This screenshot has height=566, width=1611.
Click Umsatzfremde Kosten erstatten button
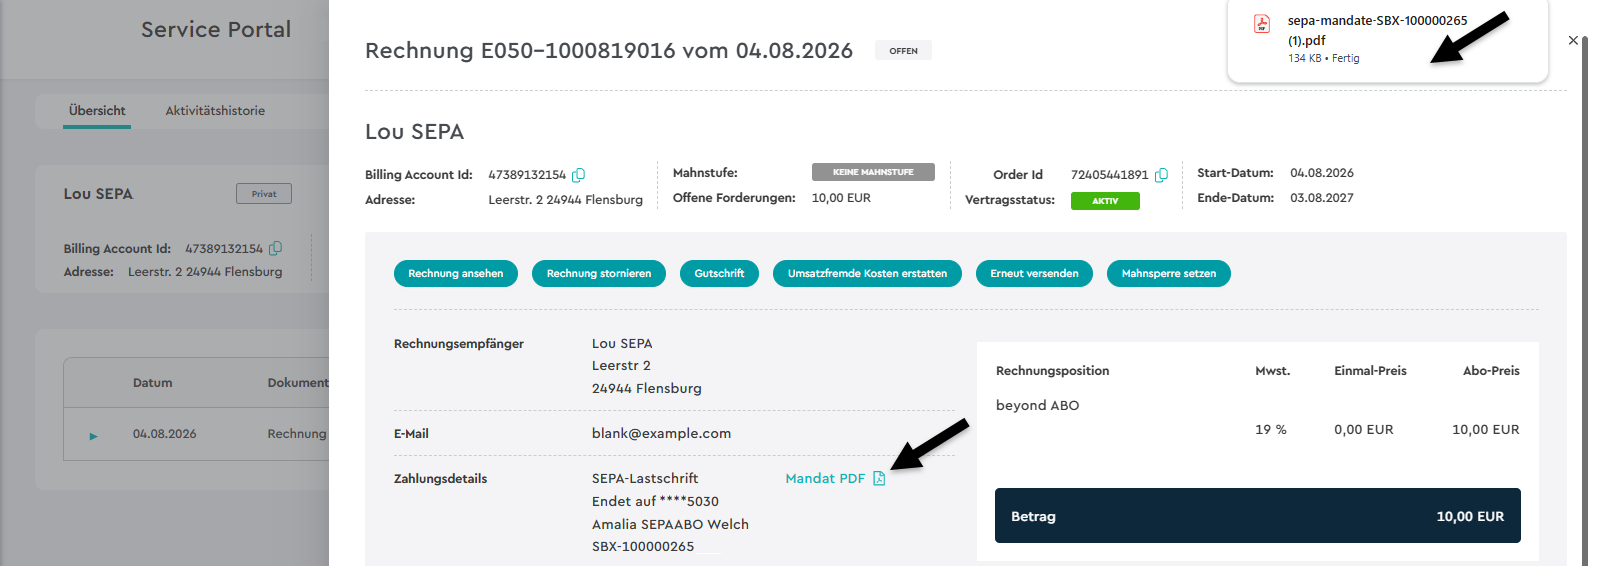point(867,274)
